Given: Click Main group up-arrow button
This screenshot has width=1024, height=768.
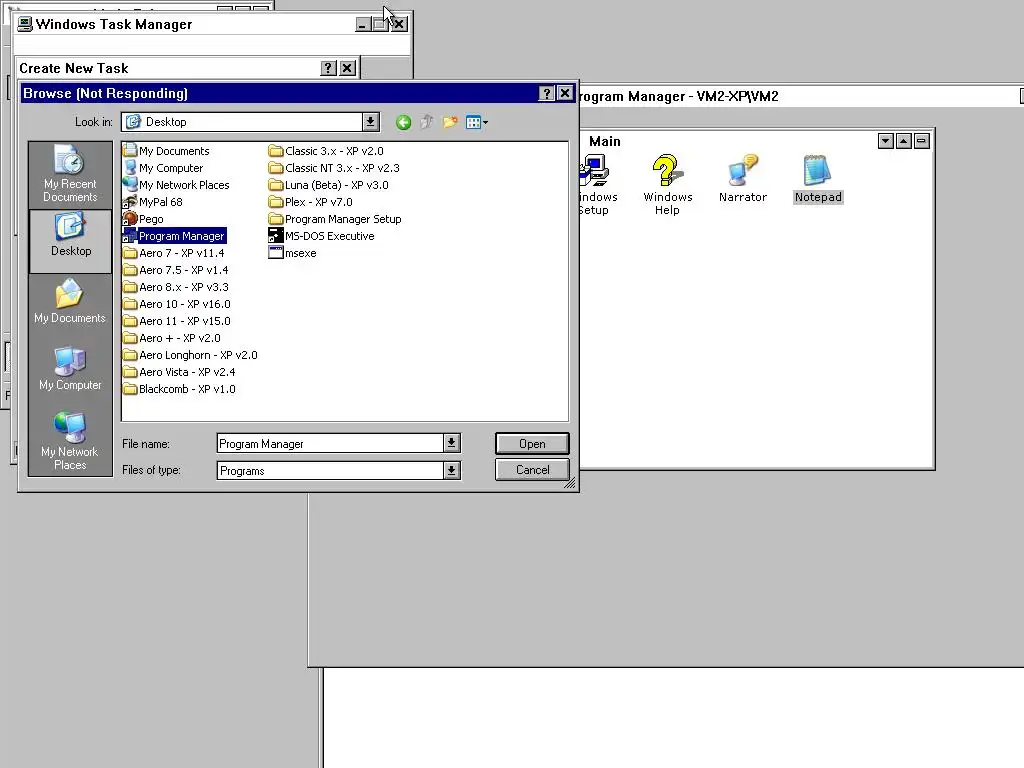Looking at the screenshot, I should point(904,140).
